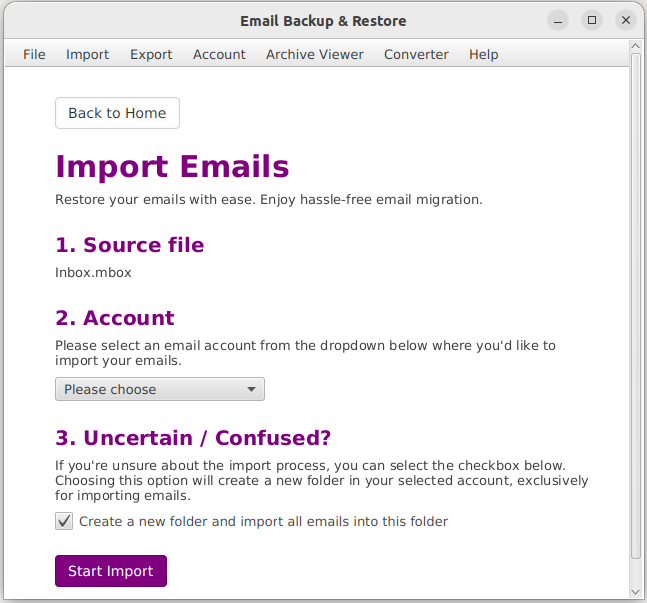
Task: Open the Please choose account dropdown
Action: [160, 389]
